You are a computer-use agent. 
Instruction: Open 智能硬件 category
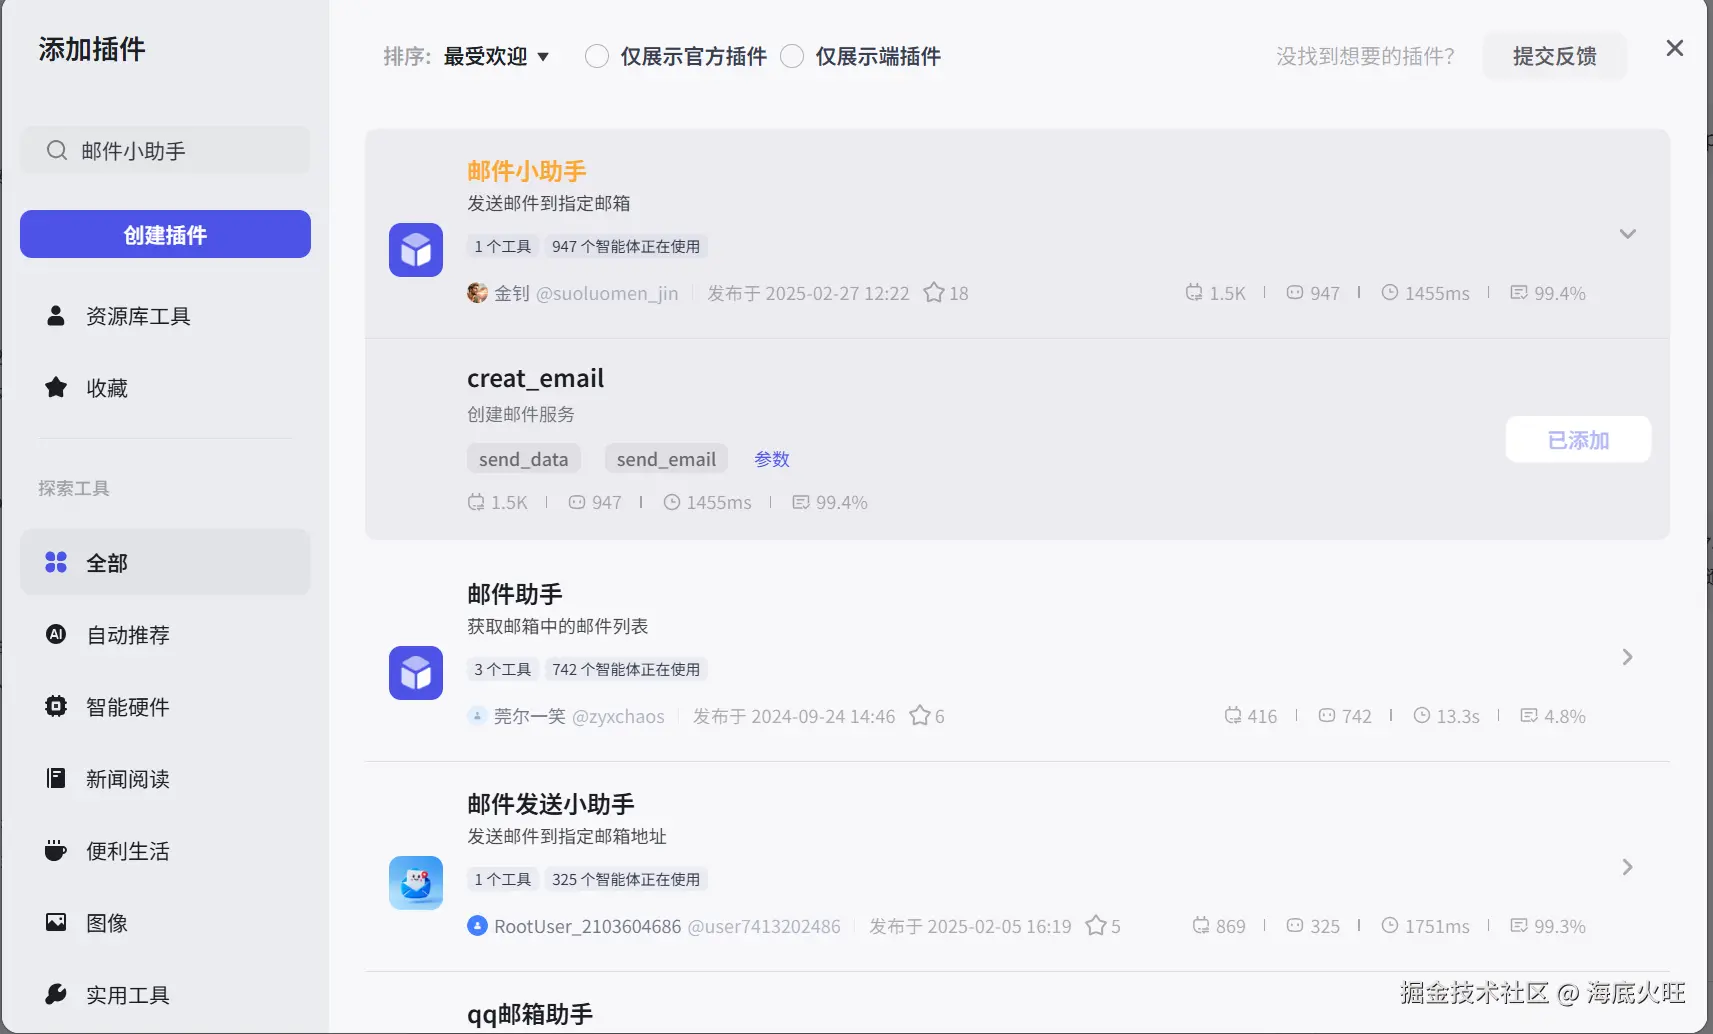tap(165, 706)
